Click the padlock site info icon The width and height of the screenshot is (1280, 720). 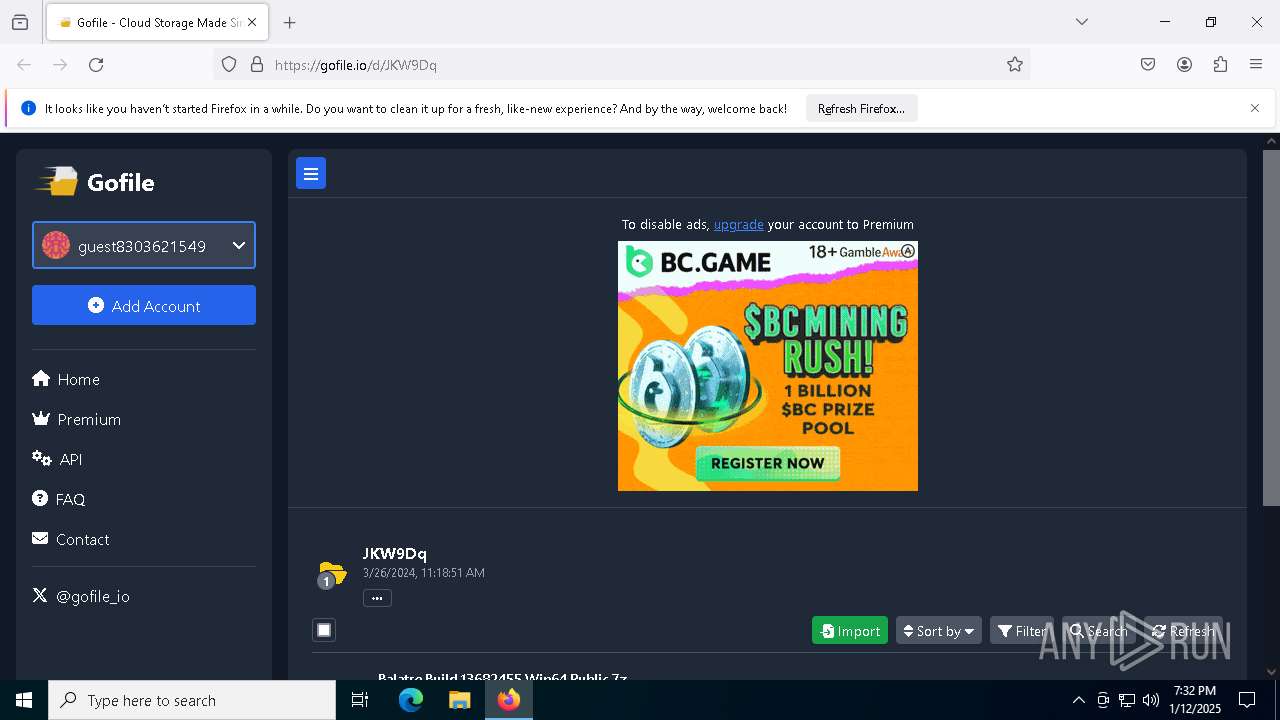tap(257, 65)
